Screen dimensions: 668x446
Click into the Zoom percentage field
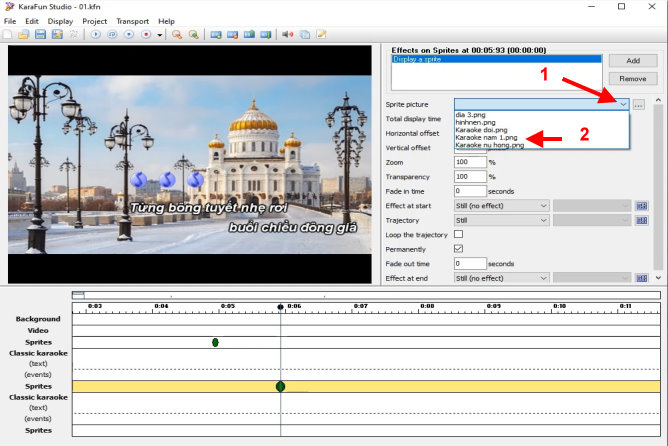click(x=469, y=162)
